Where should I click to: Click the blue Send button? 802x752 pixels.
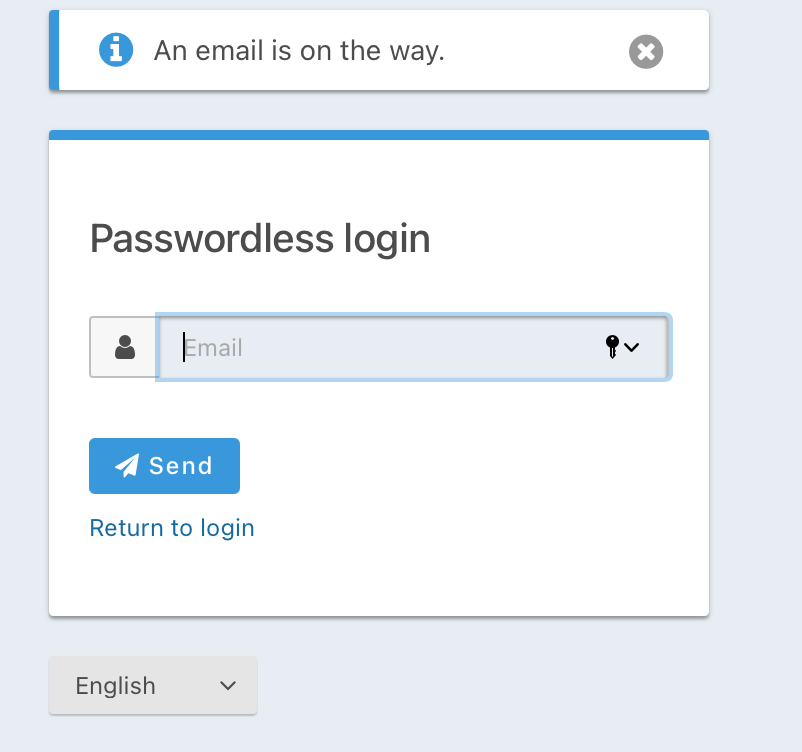coord(164,466)
